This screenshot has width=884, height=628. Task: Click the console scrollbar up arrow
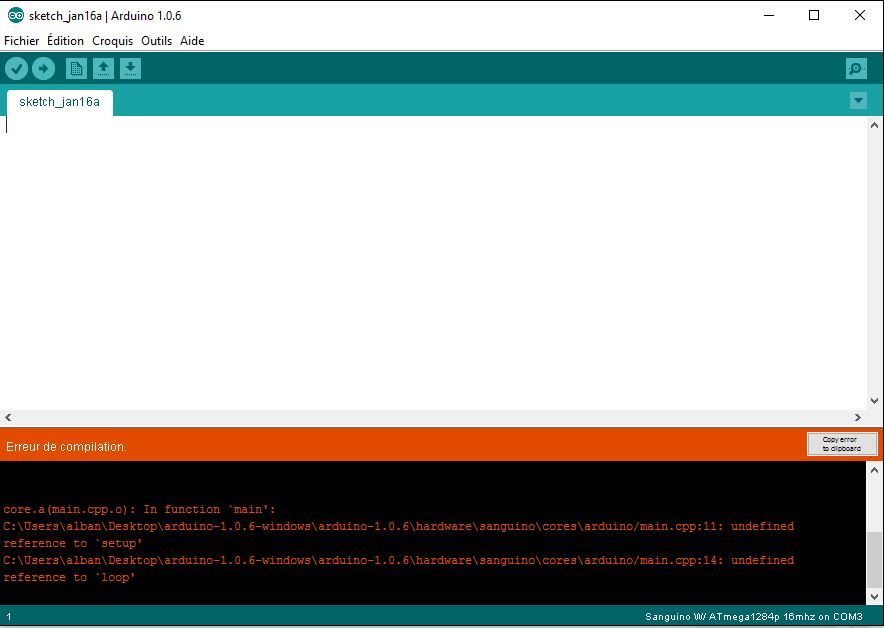tap(874, 470)
